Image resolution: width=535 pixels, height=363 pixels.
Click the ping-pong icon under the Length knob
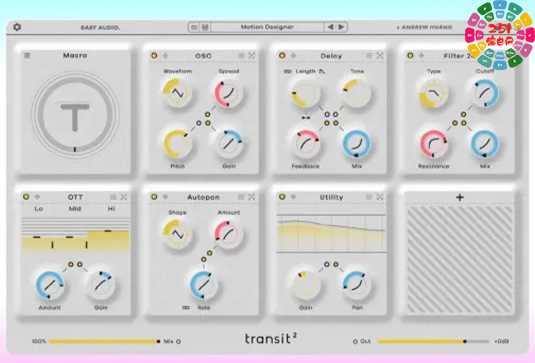point(305,117)
